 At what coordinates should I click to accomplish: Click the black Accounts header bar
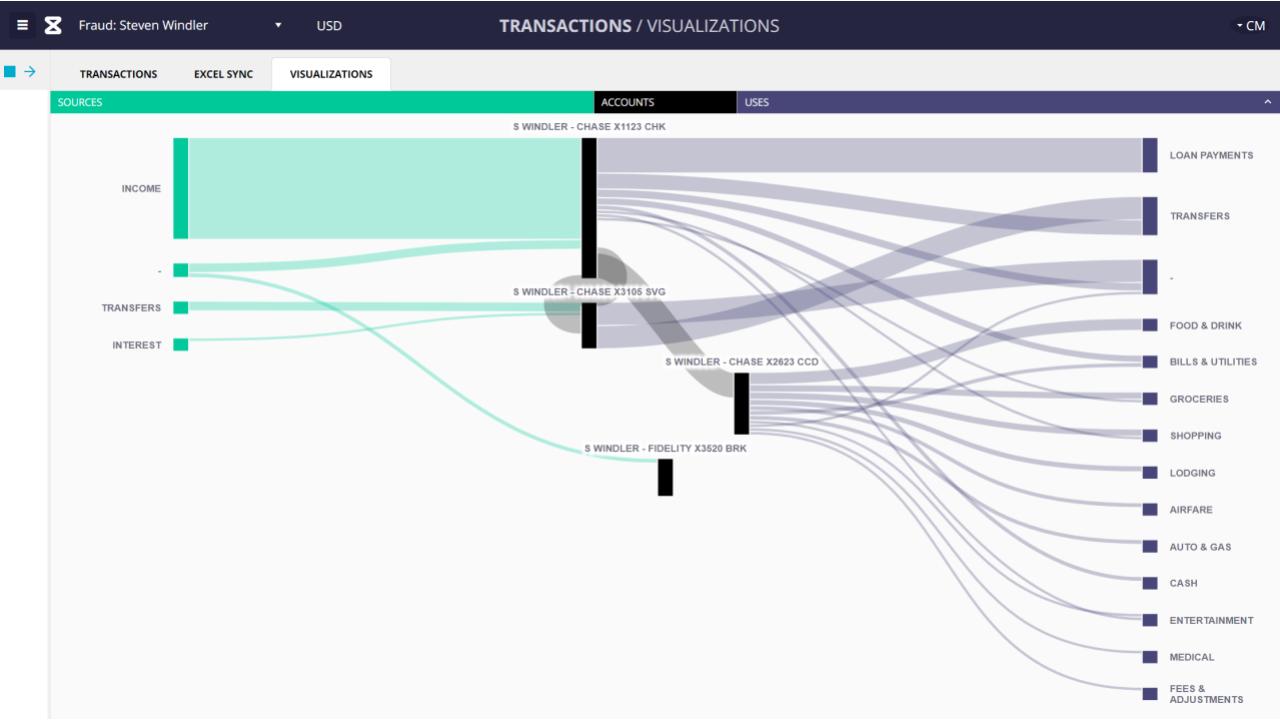tap(665, 102)
